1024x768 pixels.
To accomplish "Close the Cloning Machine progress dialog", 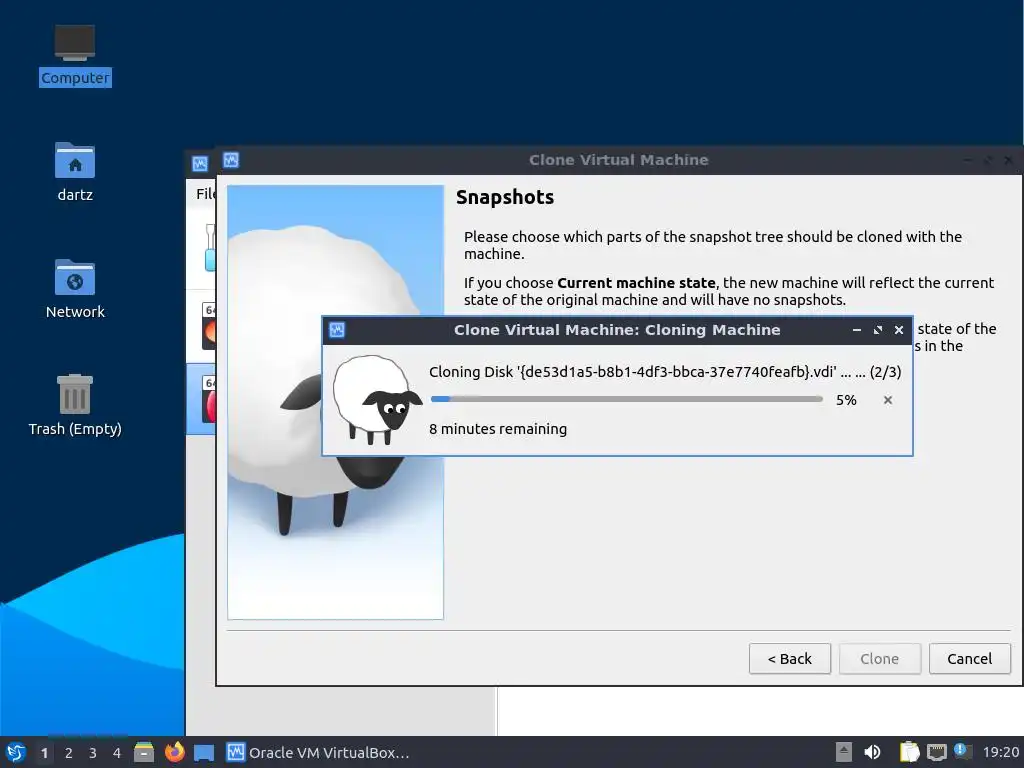I will pyautogui.click(x=899, y=330).
